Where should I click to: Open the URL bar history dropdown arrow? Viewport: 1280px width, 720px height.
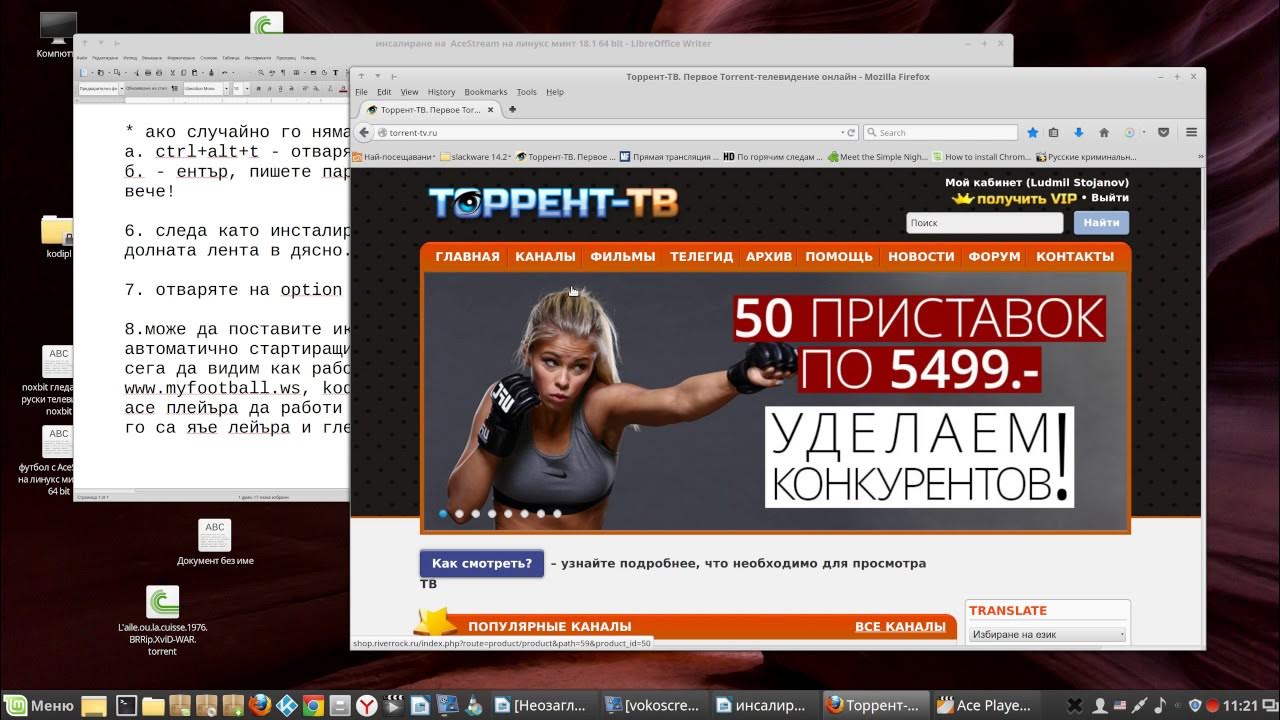tap(842, 132)
